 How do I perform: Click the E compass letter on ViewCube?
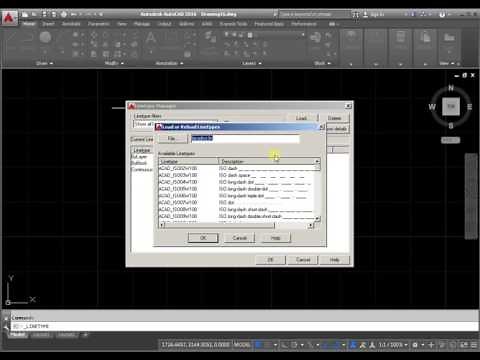tap(469, 107)
